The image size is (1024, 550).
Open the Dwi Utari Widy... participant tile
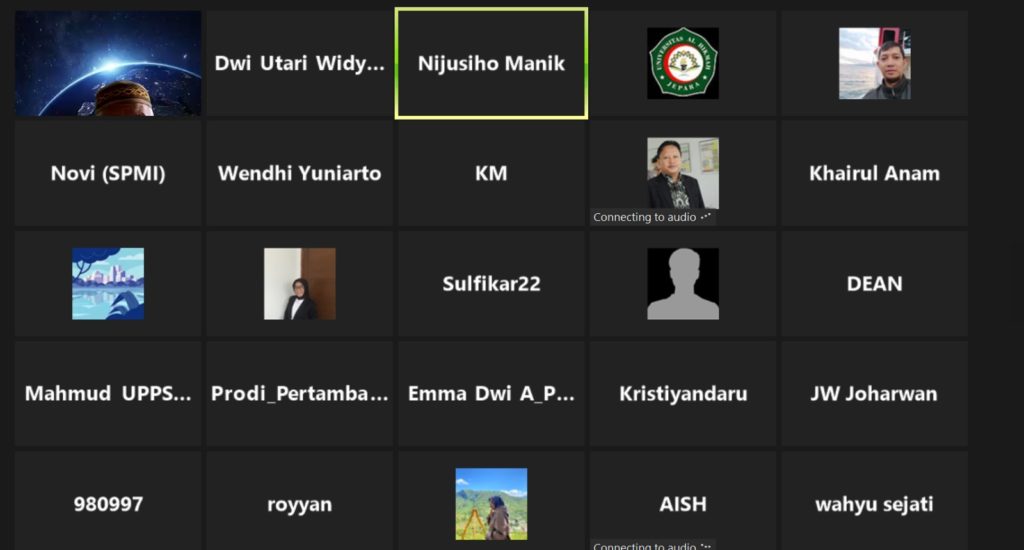click(x=300, y=63)
